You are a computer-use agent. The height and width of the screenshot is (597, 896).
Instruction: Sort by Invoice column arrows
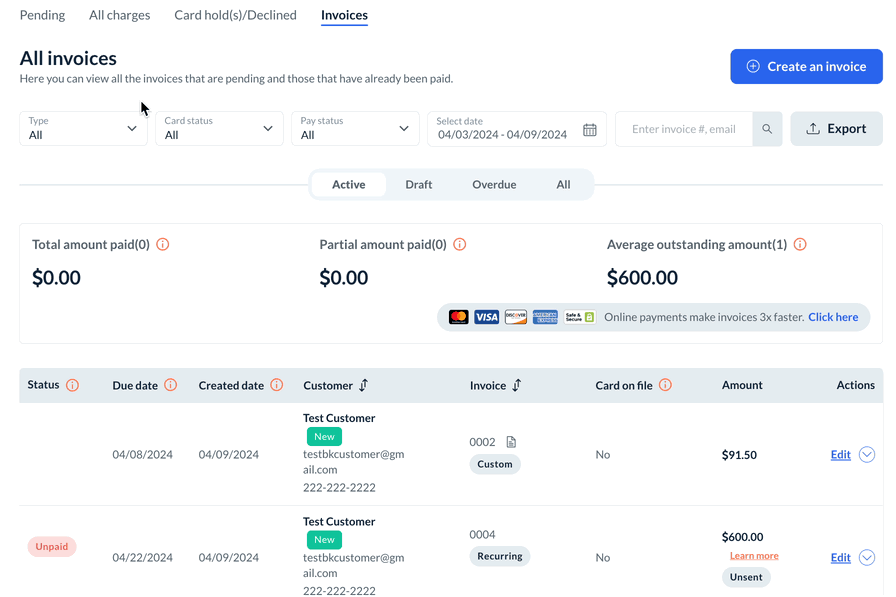click(517, 385)
